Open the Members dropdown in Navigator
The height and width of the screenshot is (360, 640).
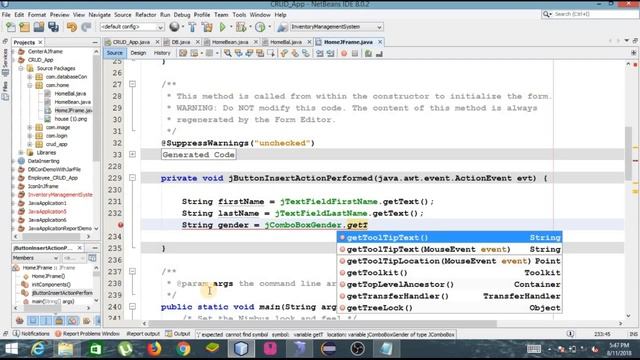pos(35,258)
